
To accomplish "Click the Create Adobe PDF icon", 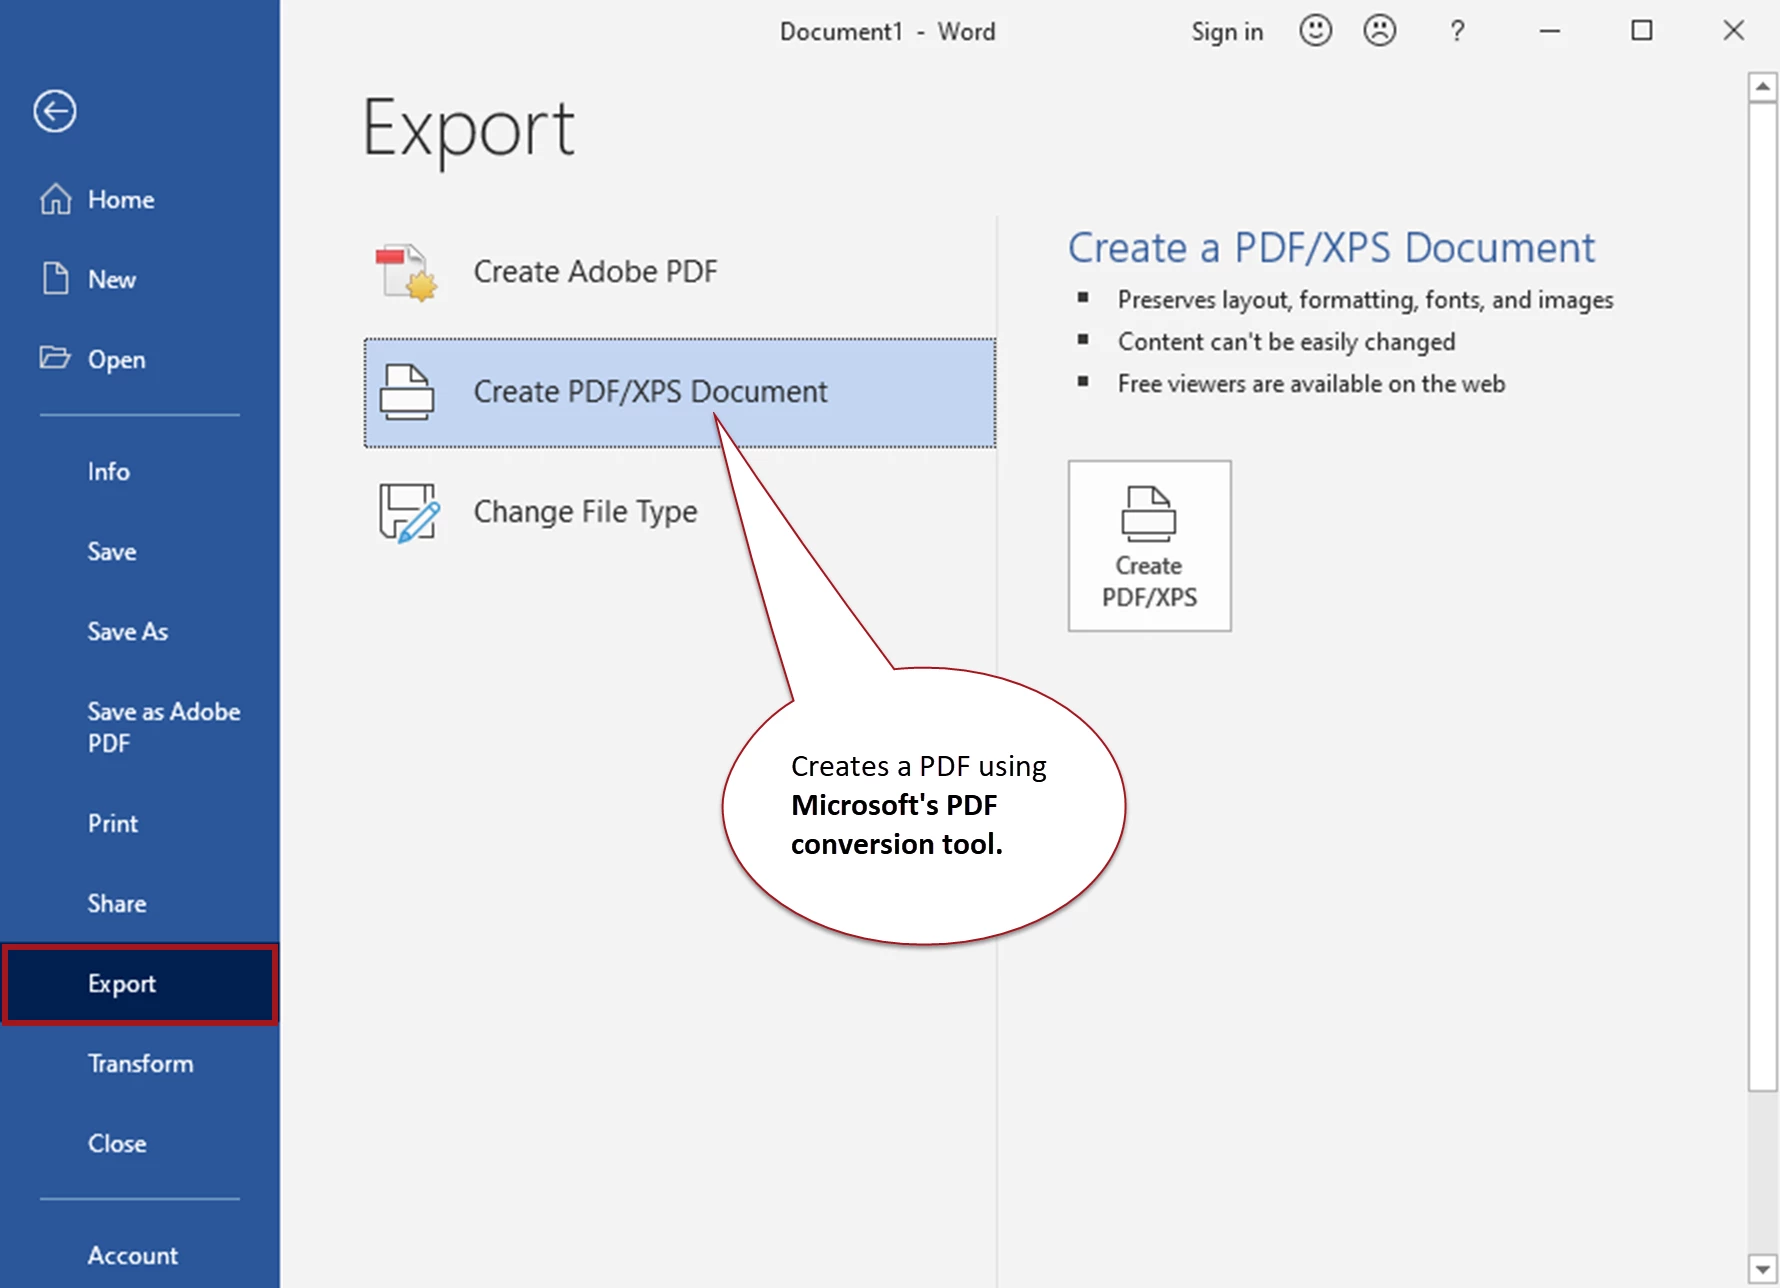I will pos(407,272).
